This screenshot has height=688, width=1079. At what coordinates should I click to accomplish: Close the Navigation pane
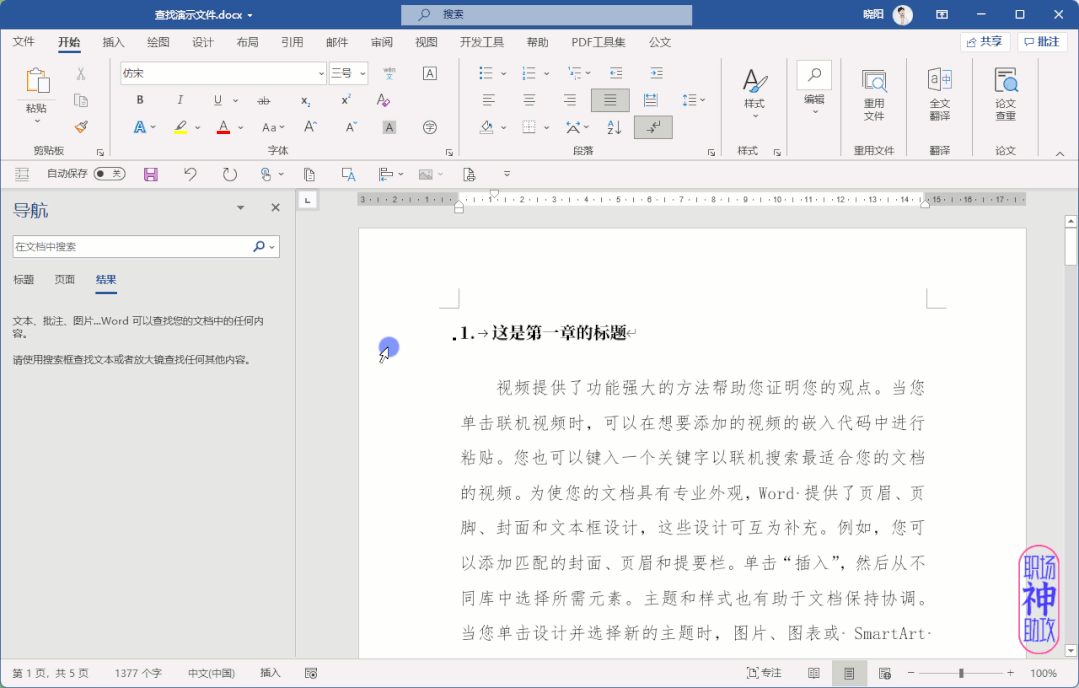275,207
